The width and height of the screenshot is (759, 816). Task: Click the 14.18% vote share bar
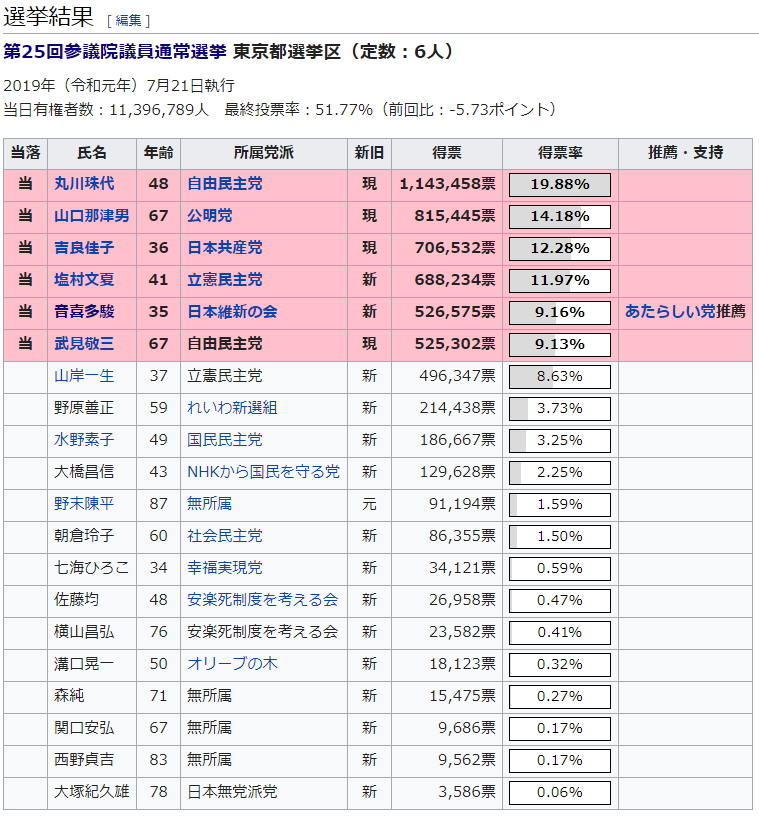tap(560, 216)
